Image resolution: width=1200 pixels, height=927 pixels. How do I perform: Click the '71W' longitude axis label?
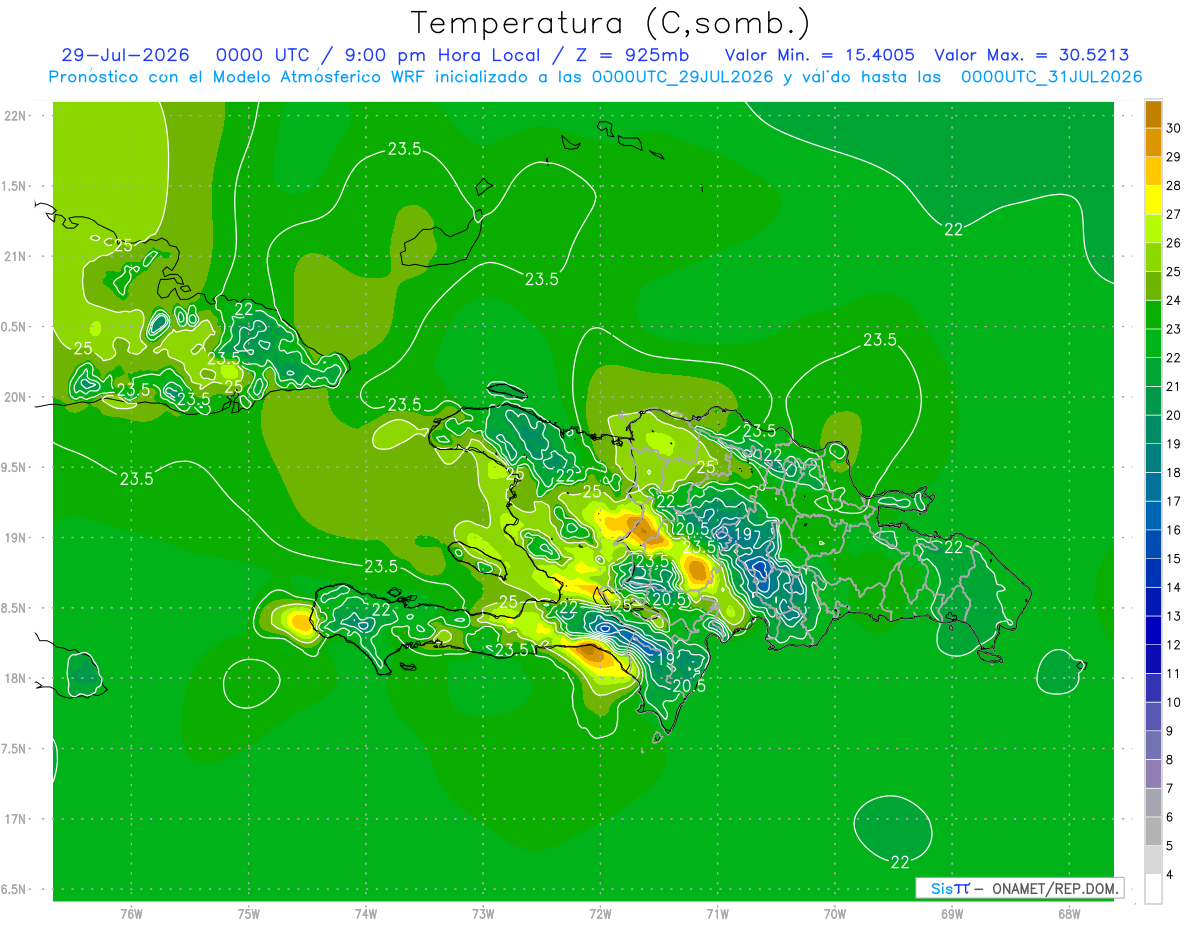[x=717, y=914]
